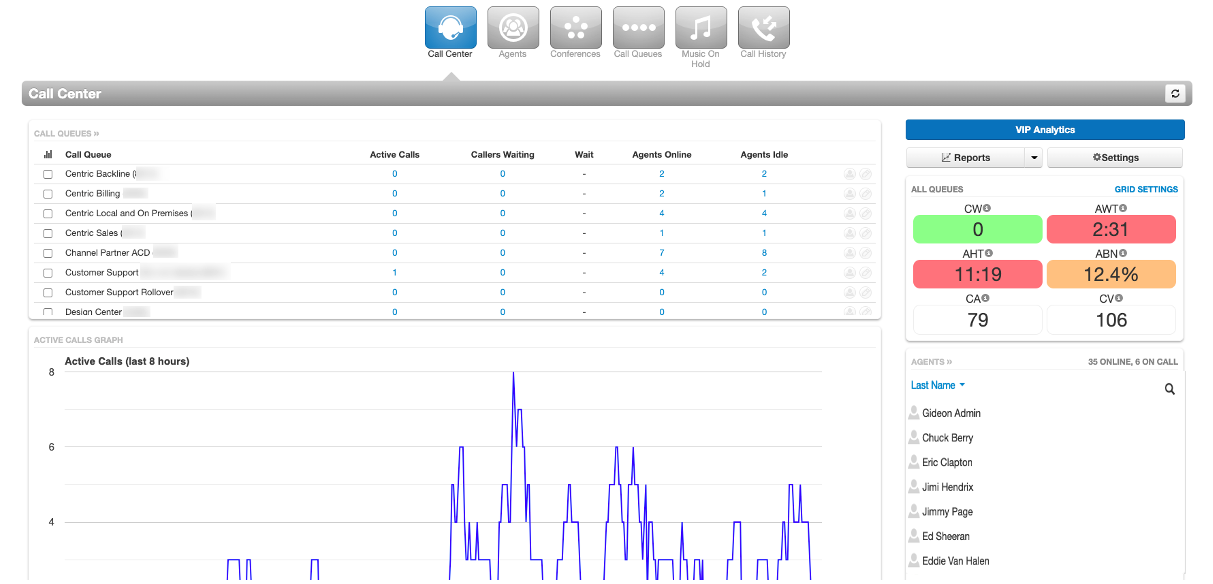Click the agents icon in Customer Support row

coord(850,273)
